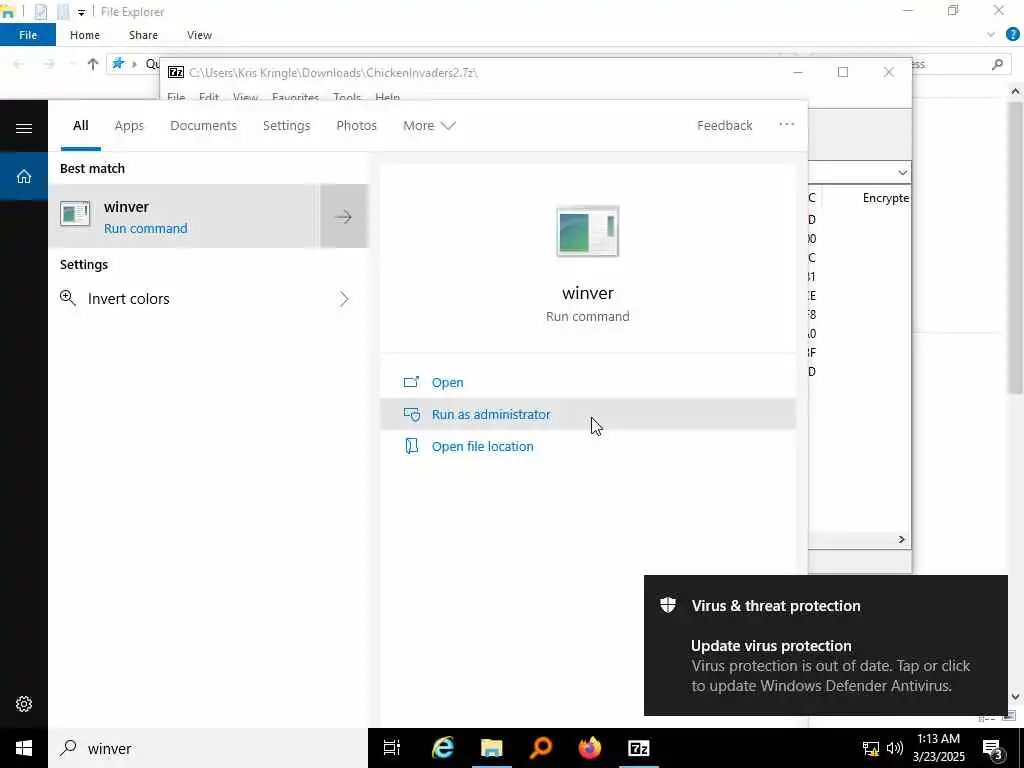The width and height of the screenshot is (1024, 768).
Task: Expand winver result details arrow
Action: [344, 216]
